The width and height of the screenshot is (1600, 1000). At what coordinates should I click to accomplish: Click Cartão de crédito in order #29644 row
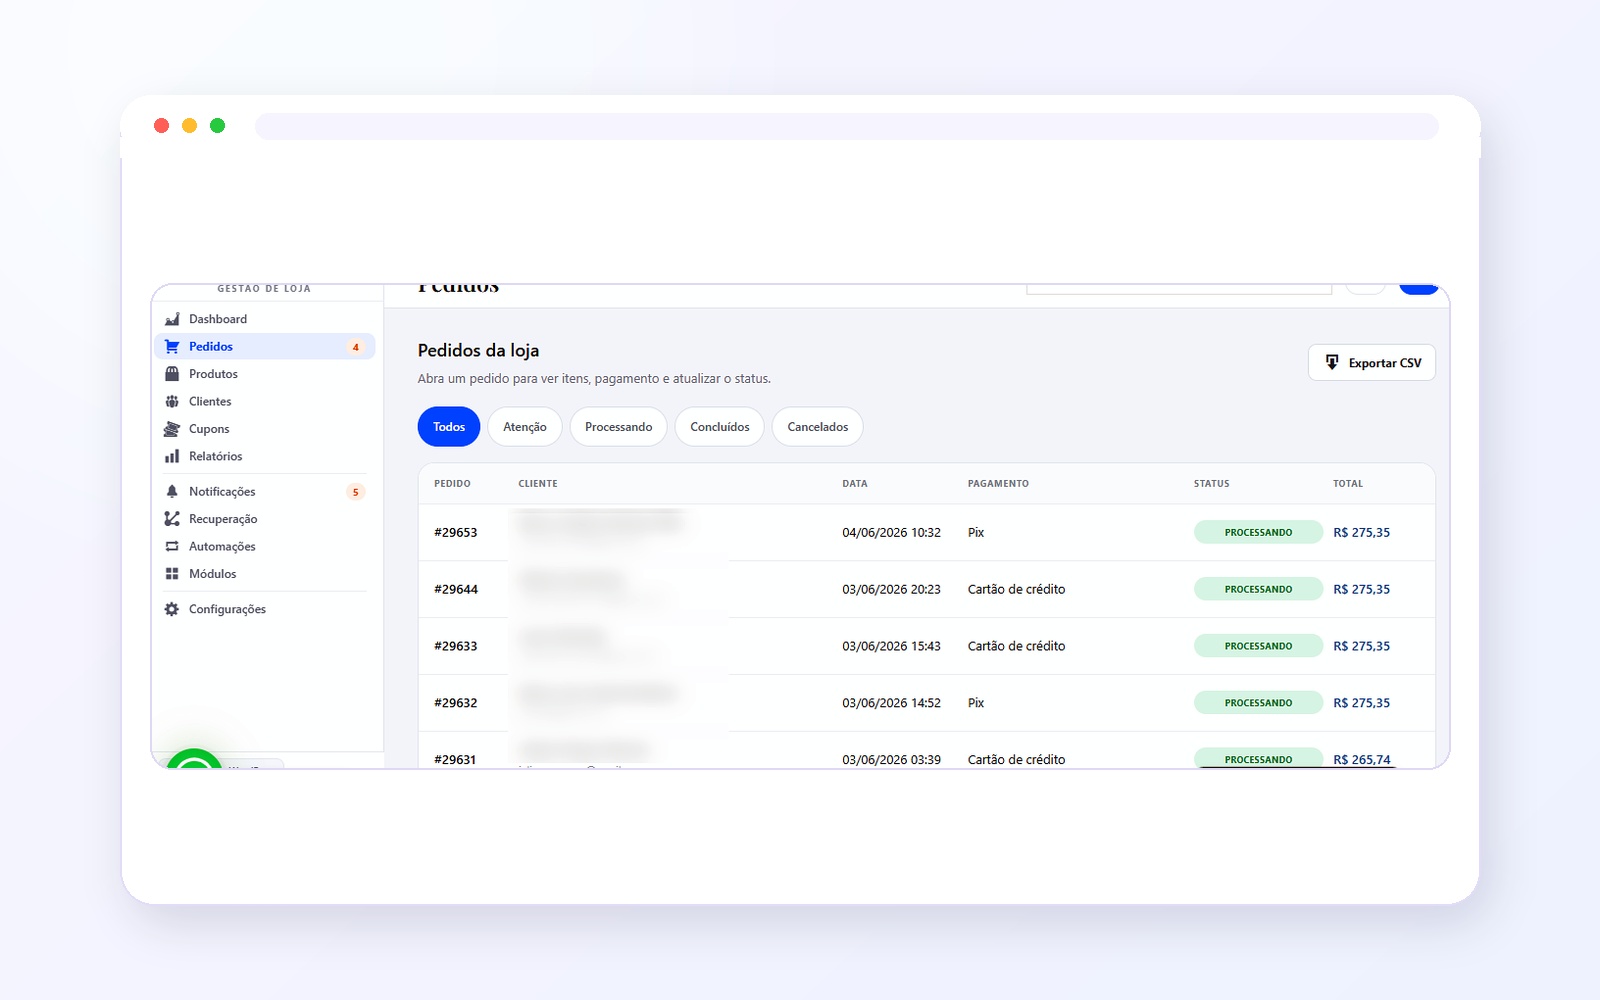1016,590
